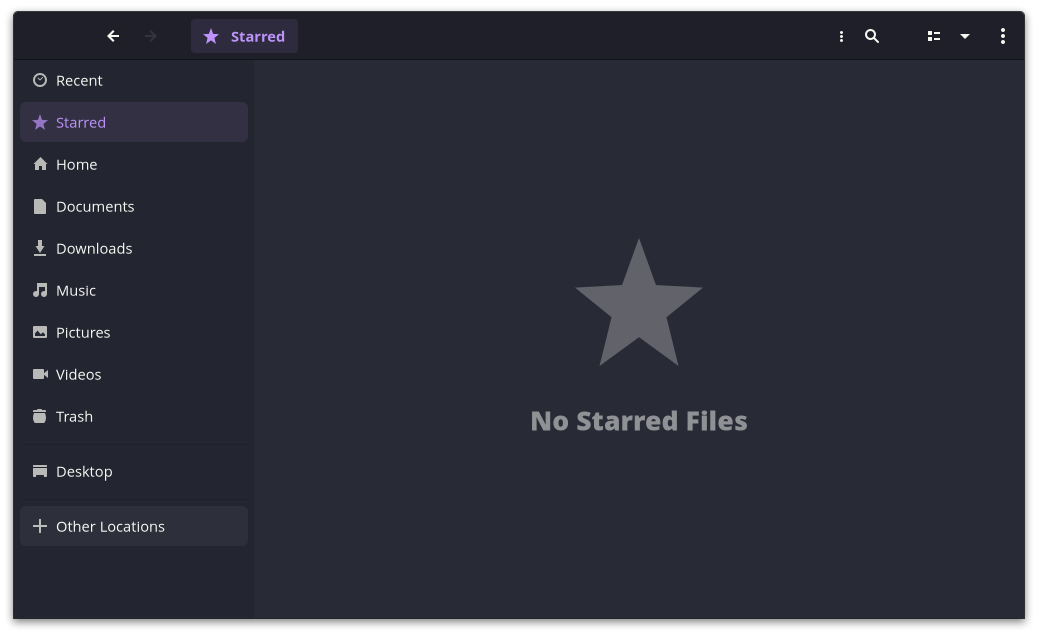Click the Starred tab in the path bar
Viewport: 1038px width, 635px height.
point(244,36)
